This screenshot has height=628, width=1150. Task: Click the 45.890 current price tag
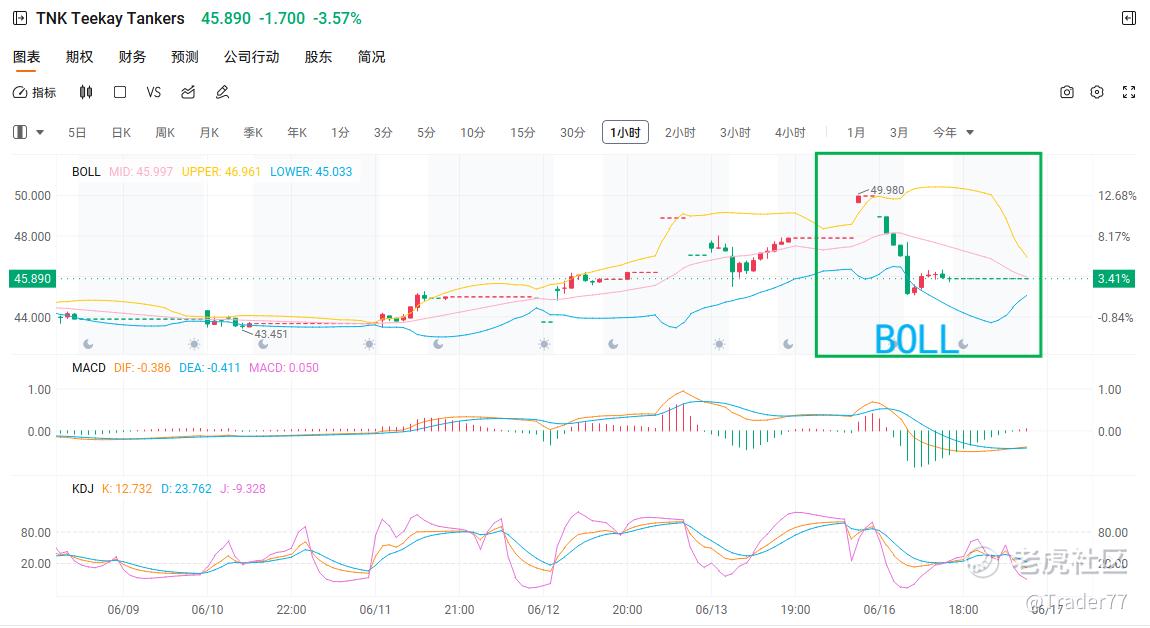tap(32, 279)
